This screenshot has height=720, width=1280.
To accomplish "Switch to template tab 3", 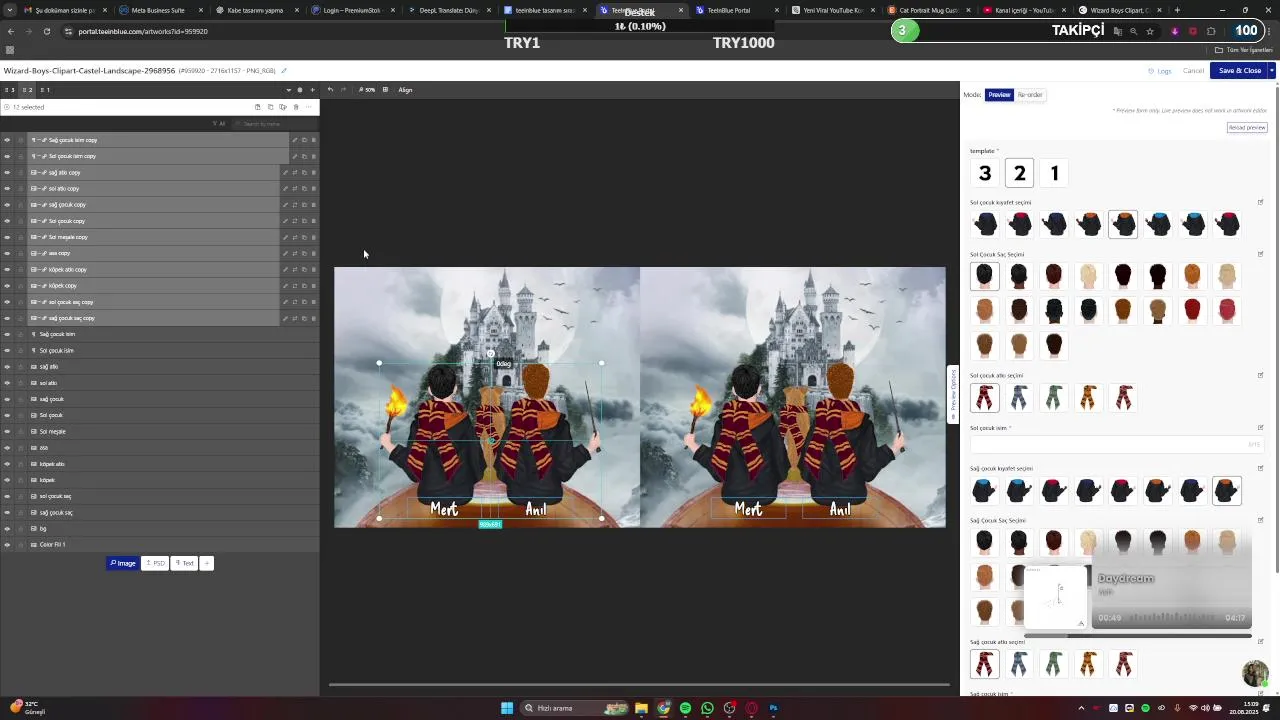I will 10,90.
